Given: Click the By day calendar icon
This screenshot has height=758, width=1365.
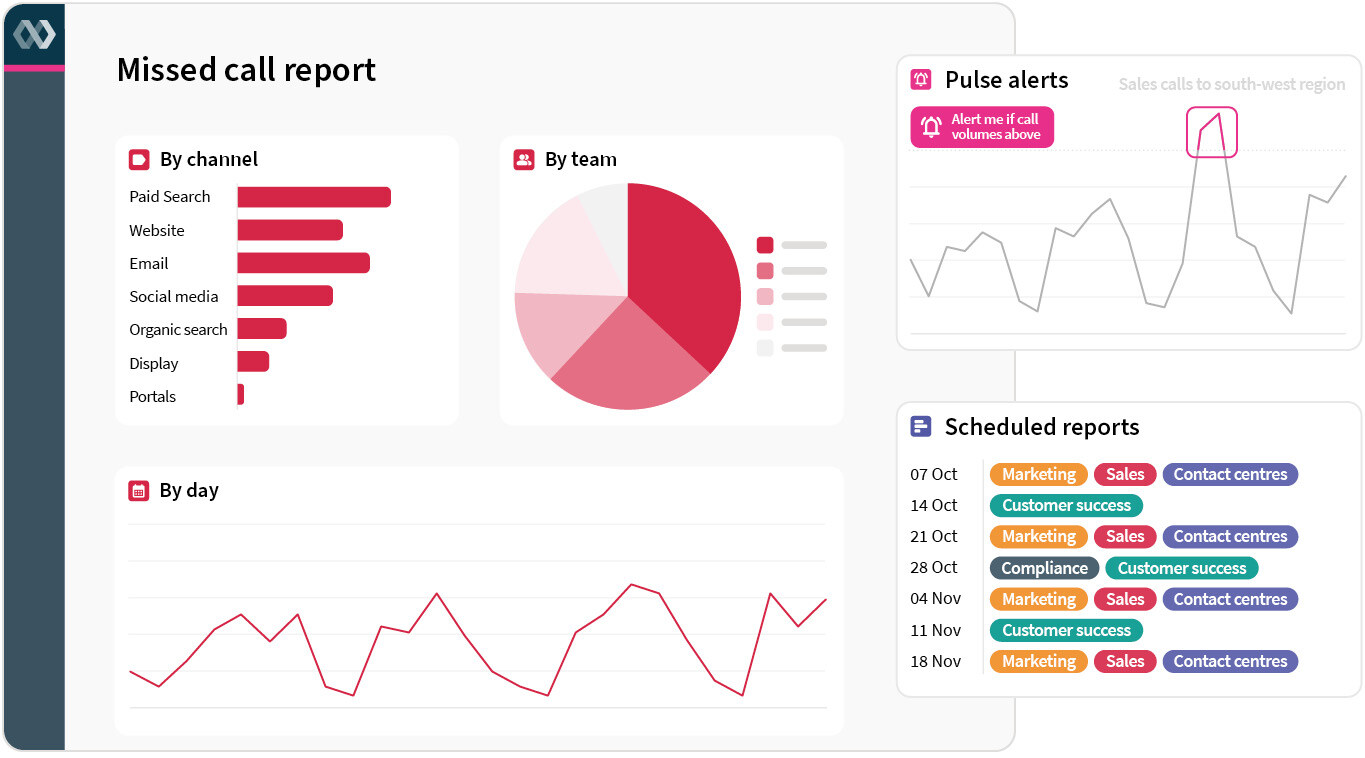Looking at the screenshot, I should [139, 490].
